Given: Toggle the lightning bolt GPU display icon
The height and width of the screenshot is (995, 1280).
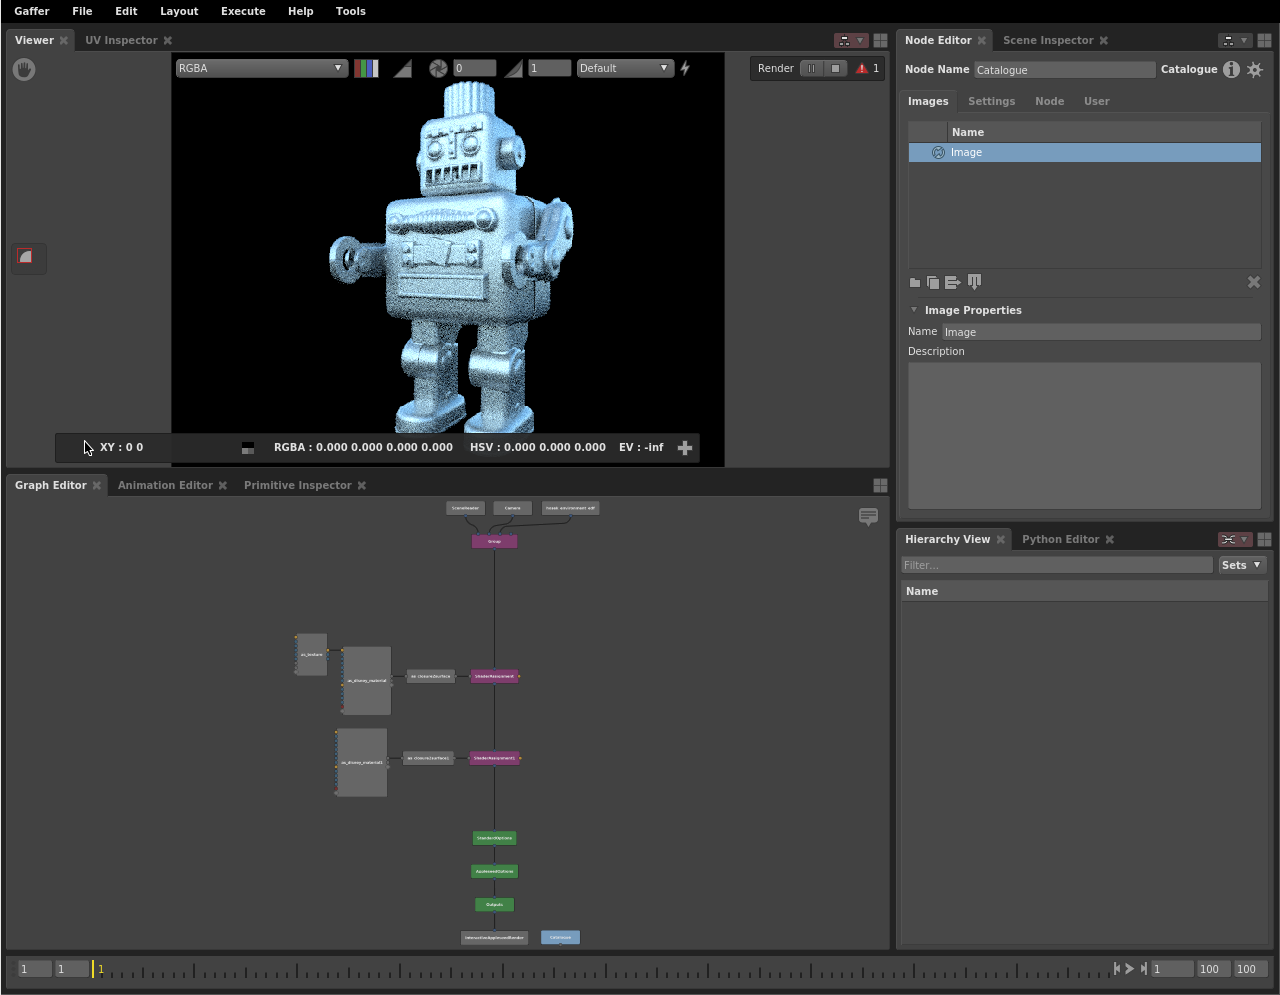Looking at the screenshot, I should pyautogui.click(x=685, y=68).
